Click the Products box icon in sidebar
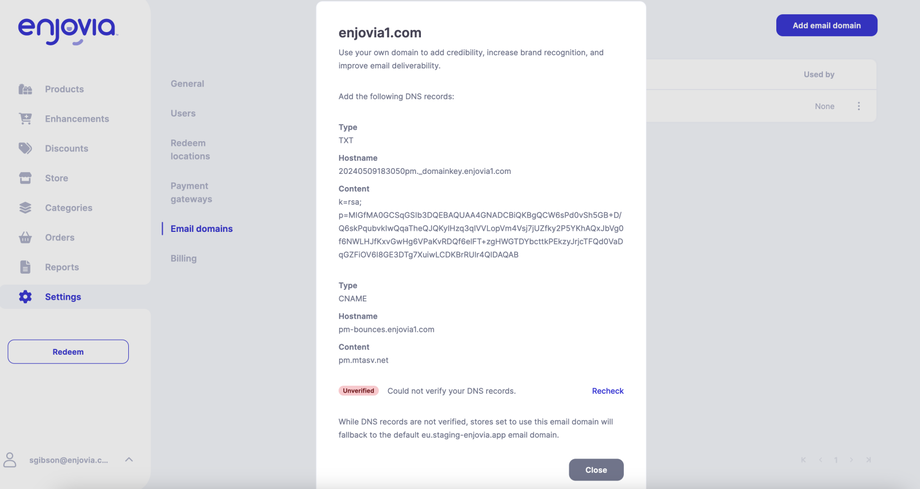The image size is (920, 489). pos(25,89)
